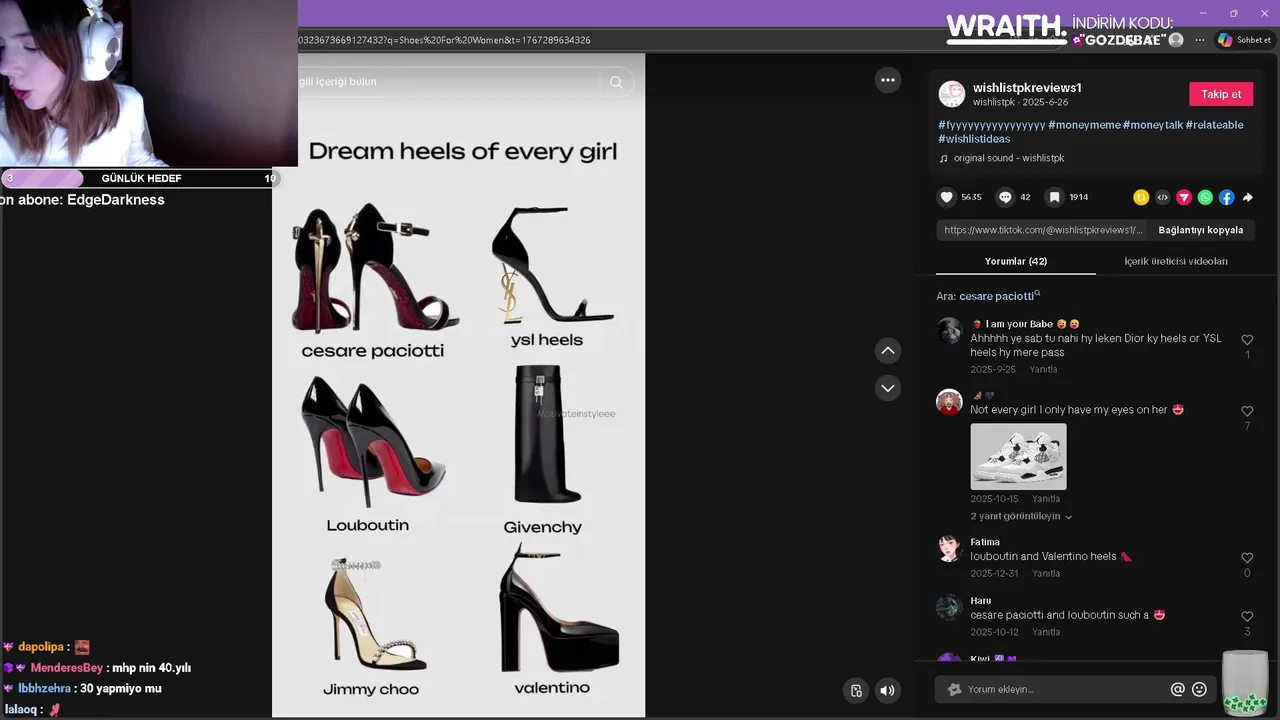The image size is (1280, 720).
Task: Click chat username 'lbbhzehra'
Action: click(x=44, y=689)
